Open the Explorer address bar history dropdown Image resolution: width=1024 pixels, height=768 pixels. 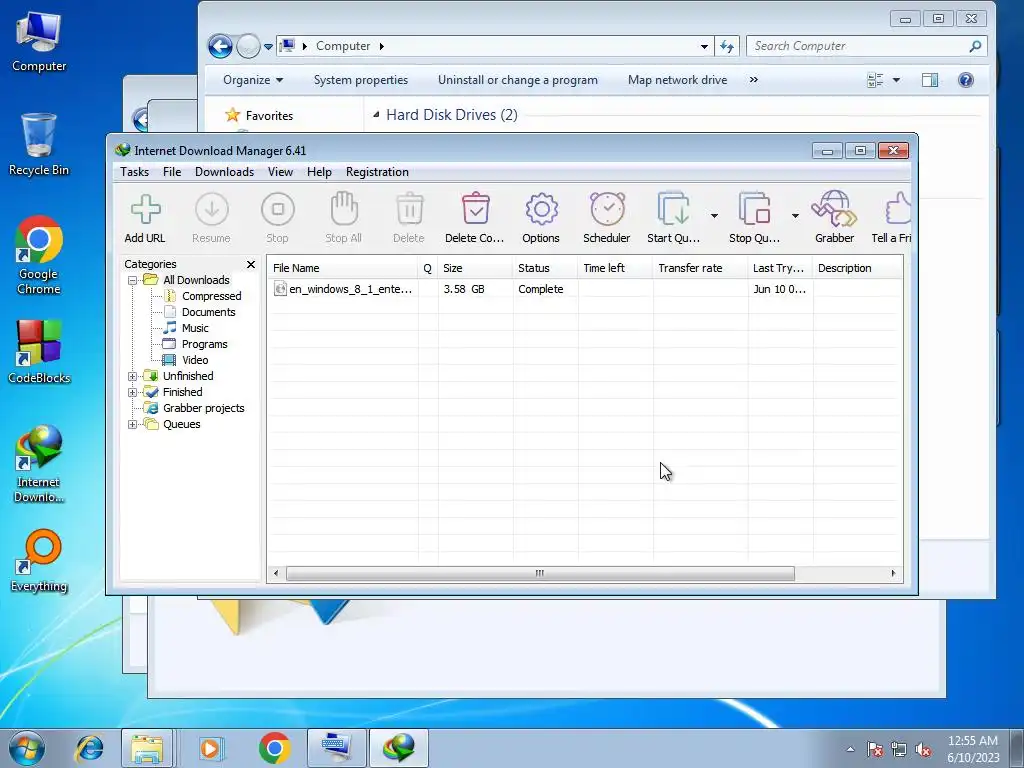pyautogui.click(x=704, y=46)
